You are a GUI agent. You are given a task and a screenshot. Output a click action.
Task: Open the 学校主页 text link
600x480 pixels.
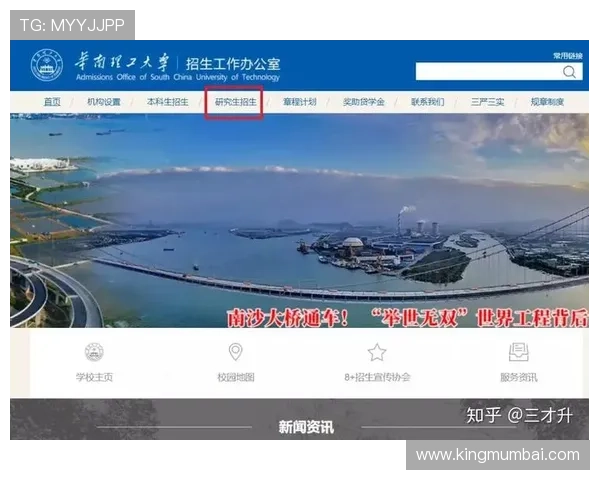pyautogui.click(x=94, y=377)
